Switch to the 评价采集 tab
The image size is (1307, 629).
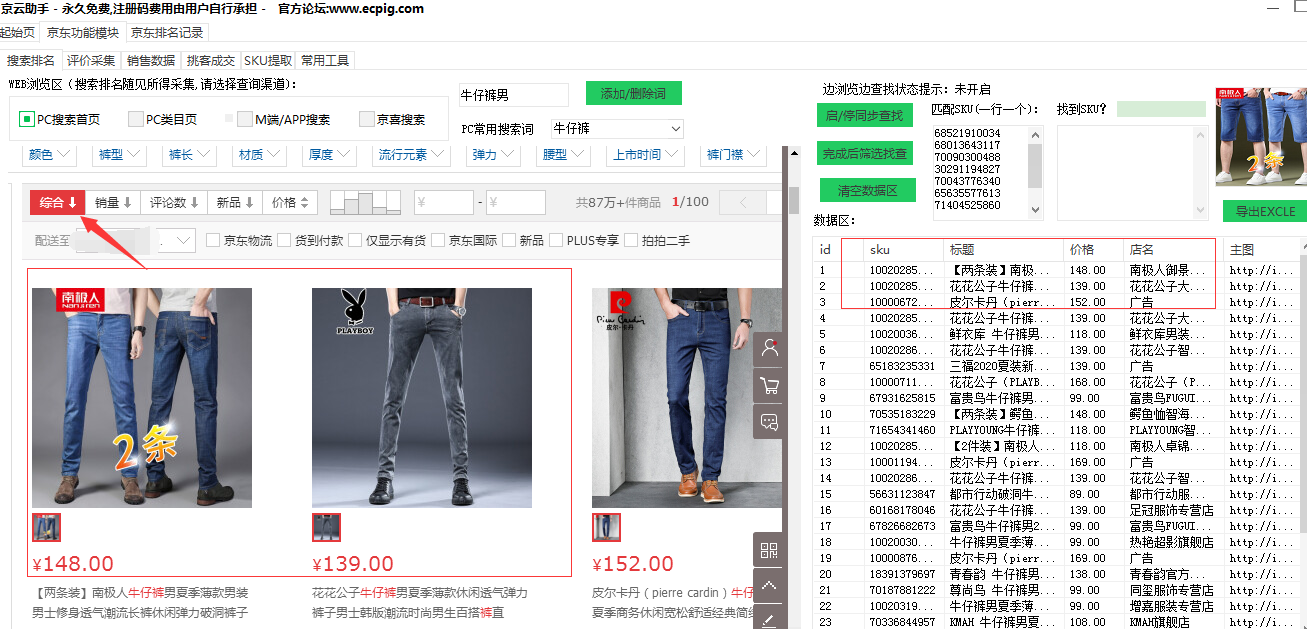click(91, 60)
